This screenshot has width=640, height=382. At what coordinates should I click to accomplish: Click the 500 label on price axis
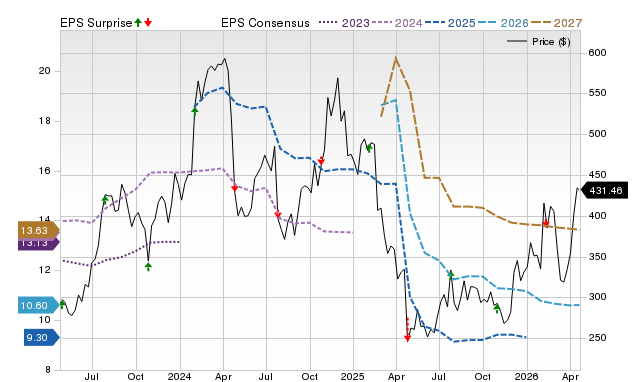click(x=597, y=134)
